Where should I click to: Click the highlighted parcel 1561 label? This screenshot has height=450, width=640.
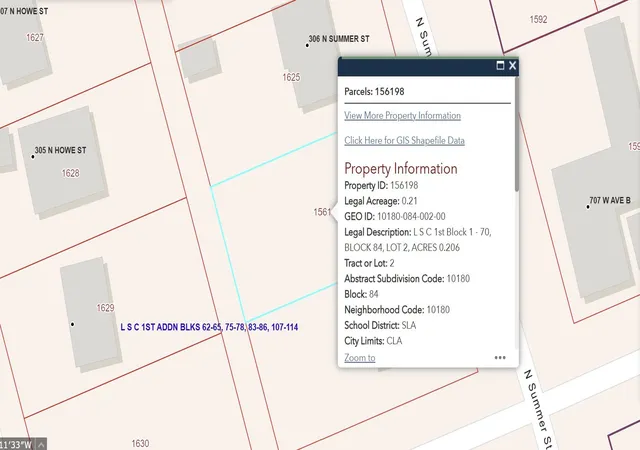[x=322, y=212]
